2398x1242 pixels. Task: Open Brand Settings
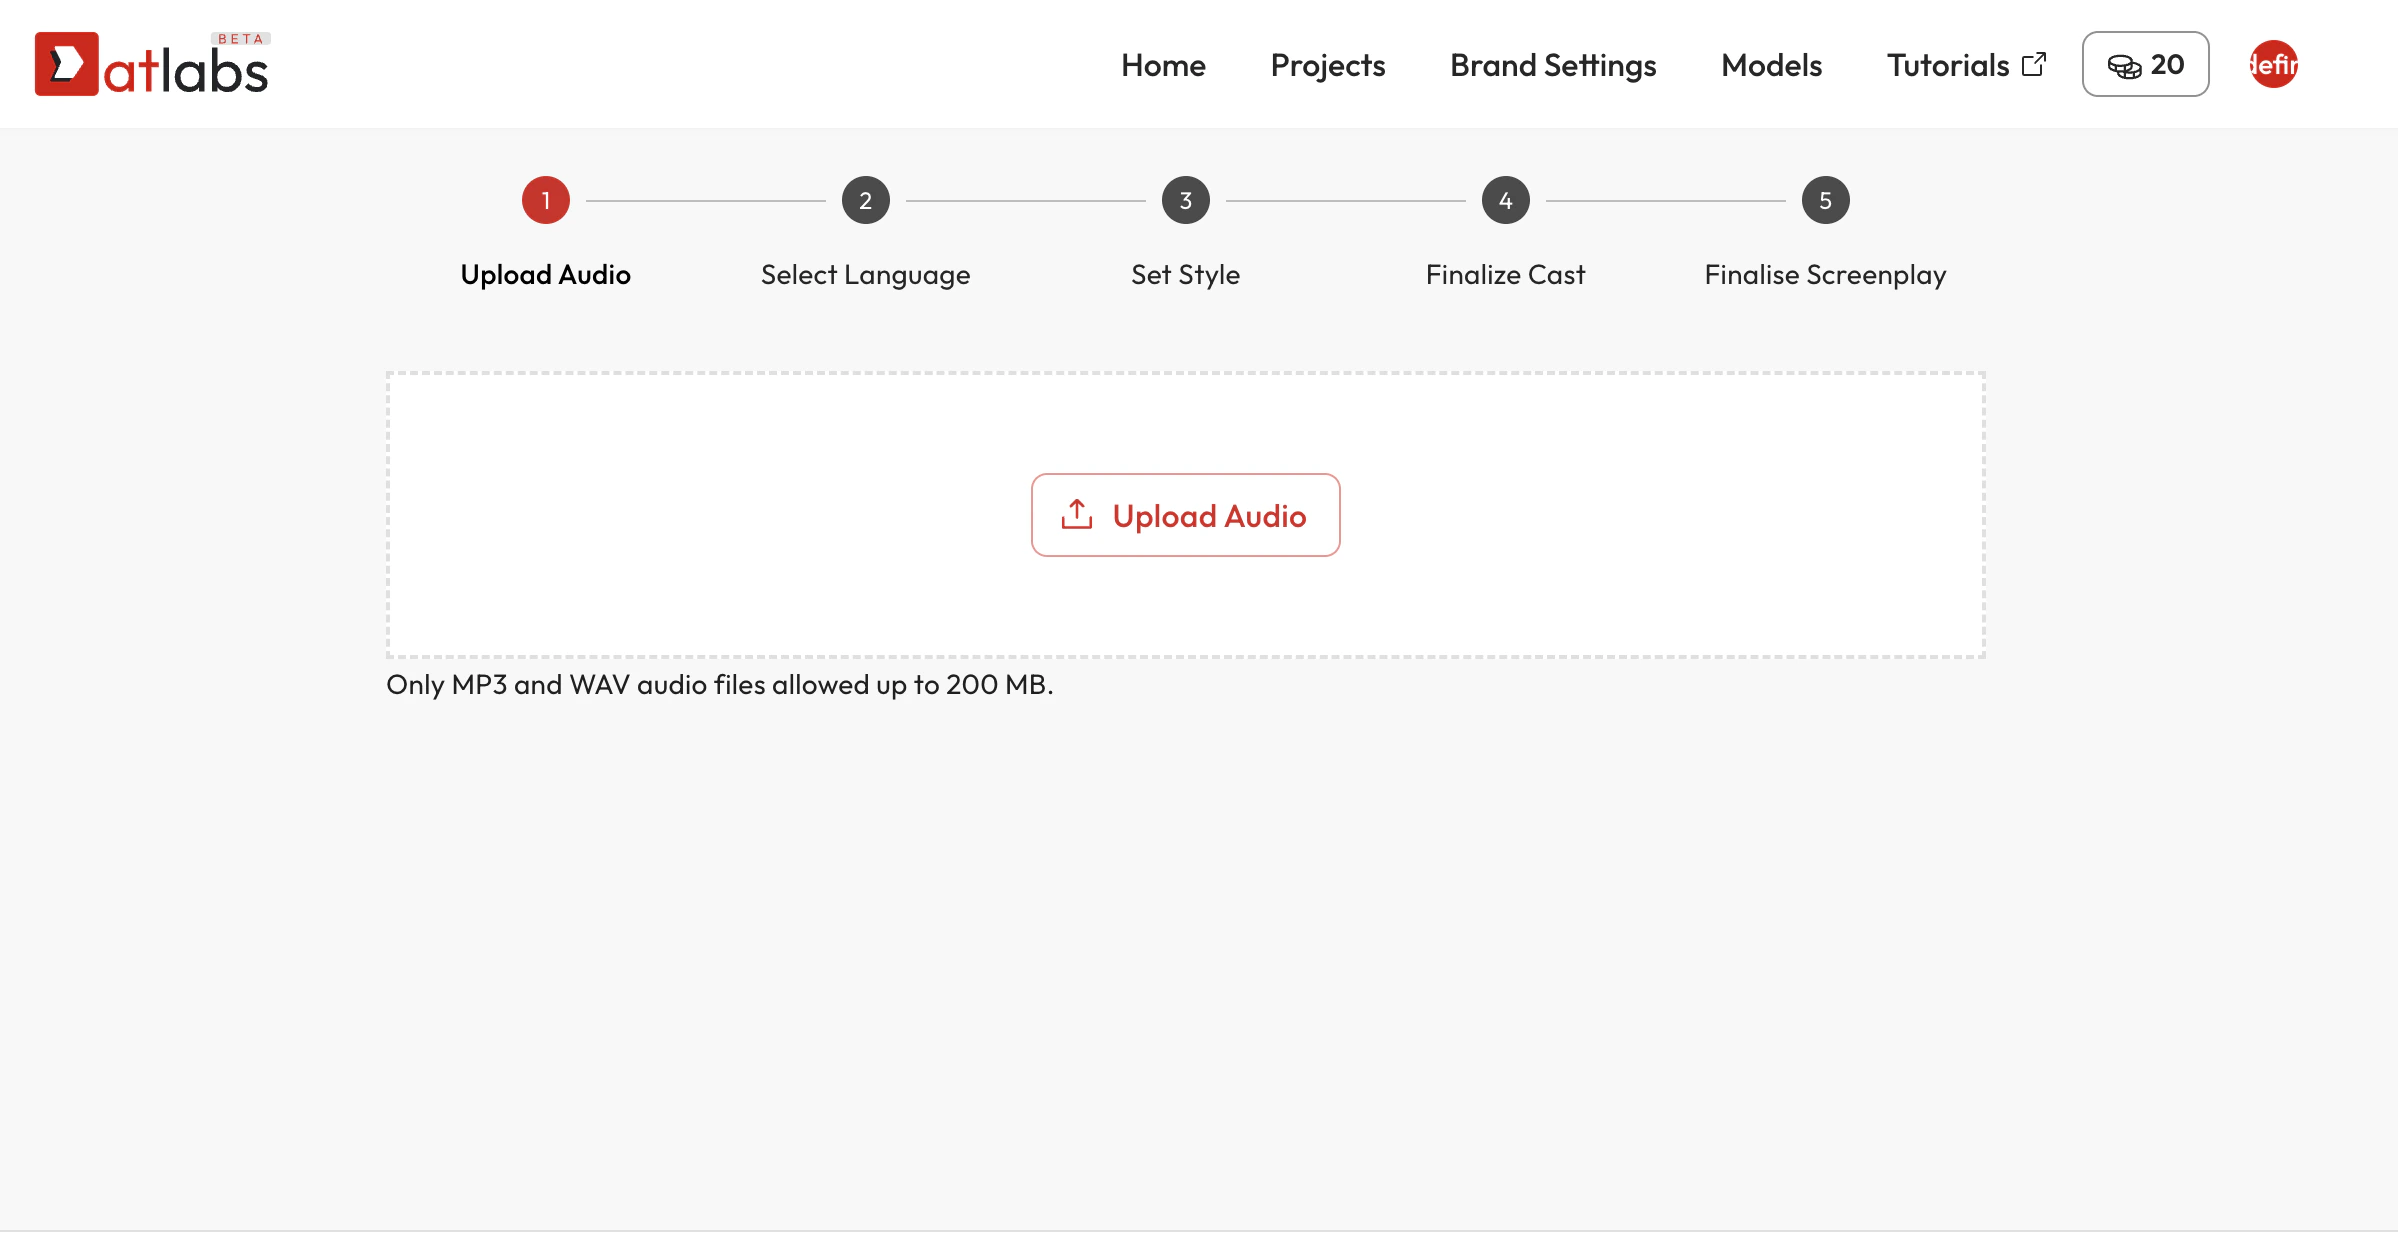point(1552,64)
